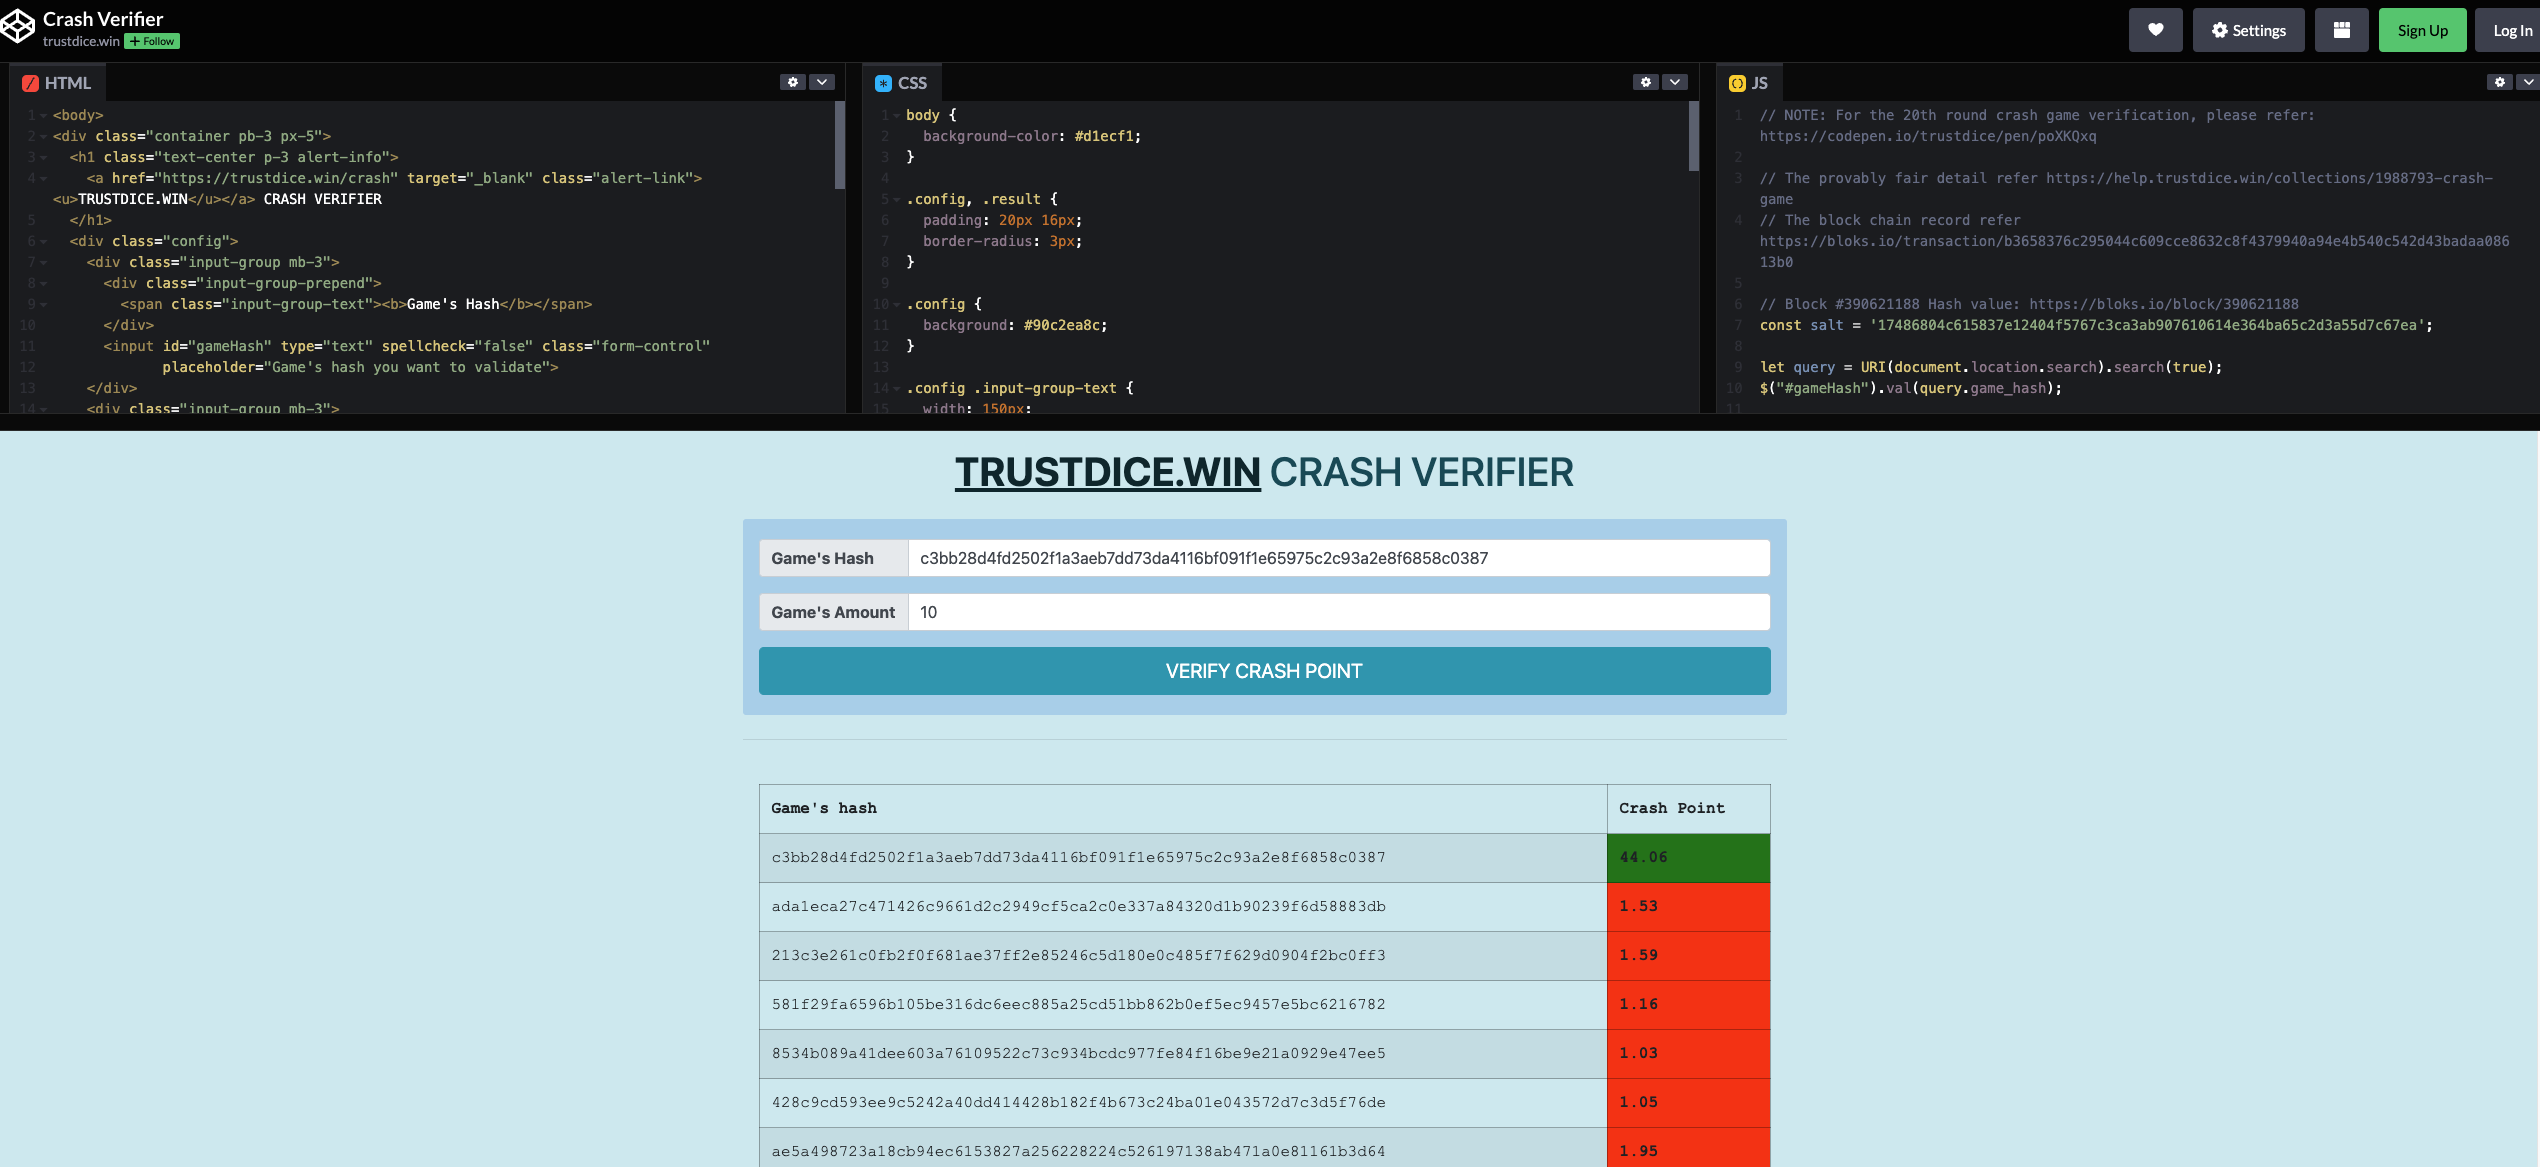Select the hash row starting 213c3e26

1183,956
